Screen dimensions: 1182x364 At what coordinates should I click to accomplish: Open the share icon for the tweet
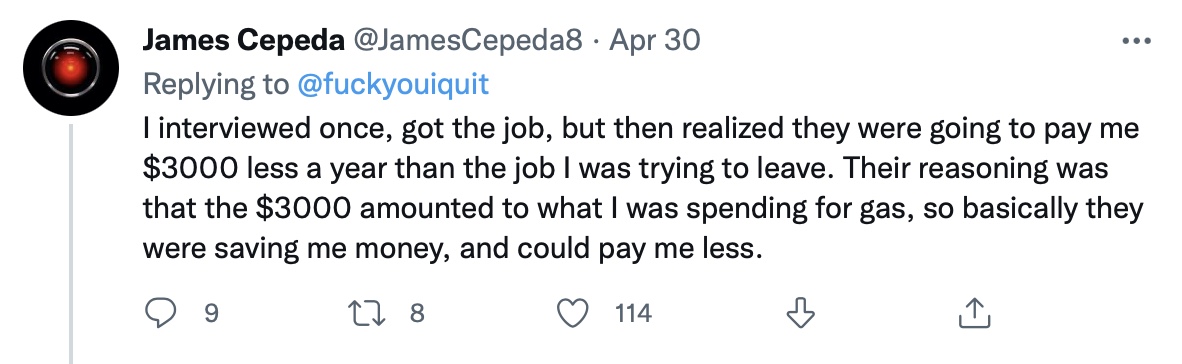972,313
